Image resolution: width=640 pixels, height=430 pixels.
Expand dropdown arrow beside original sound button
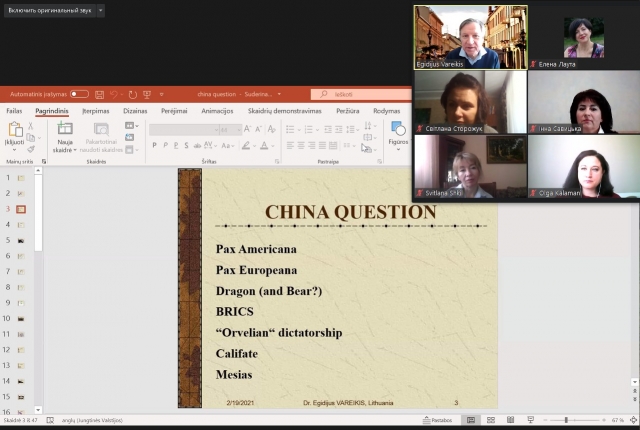pyautogui.click(x=100, y=10)
